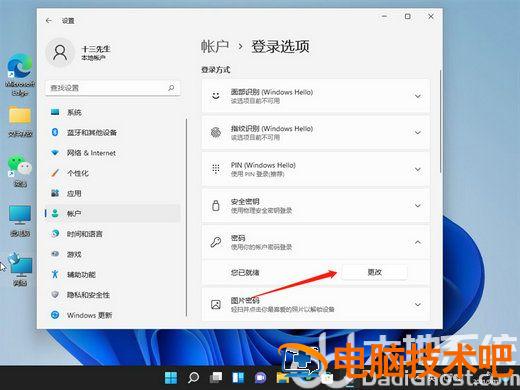Click the security key lock icon
This screenshot has height=390, width=520.
click(216, 205)
